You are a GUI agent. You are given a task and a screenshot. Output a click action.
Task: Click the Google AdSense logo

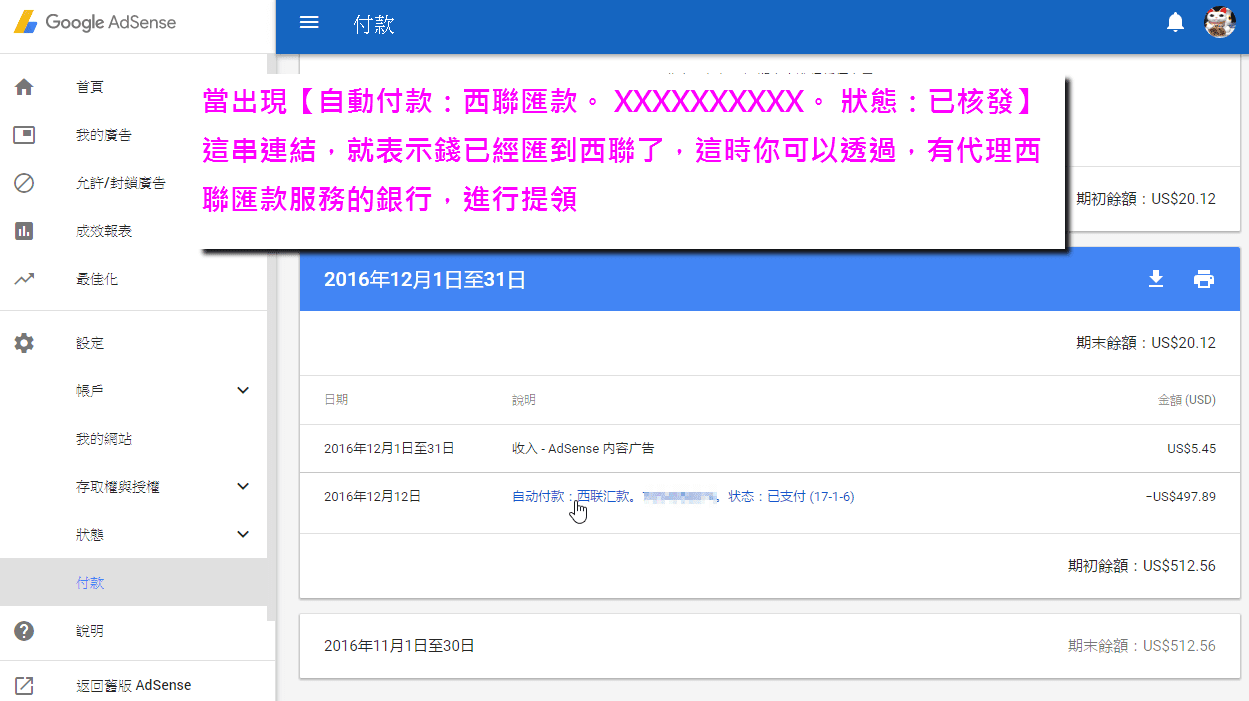pyautogui.click(x=95, y=22)
